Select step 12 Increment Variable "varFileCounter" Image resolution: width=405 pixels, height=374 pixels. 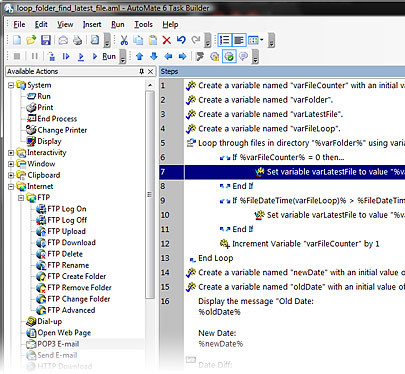(282, 244)
